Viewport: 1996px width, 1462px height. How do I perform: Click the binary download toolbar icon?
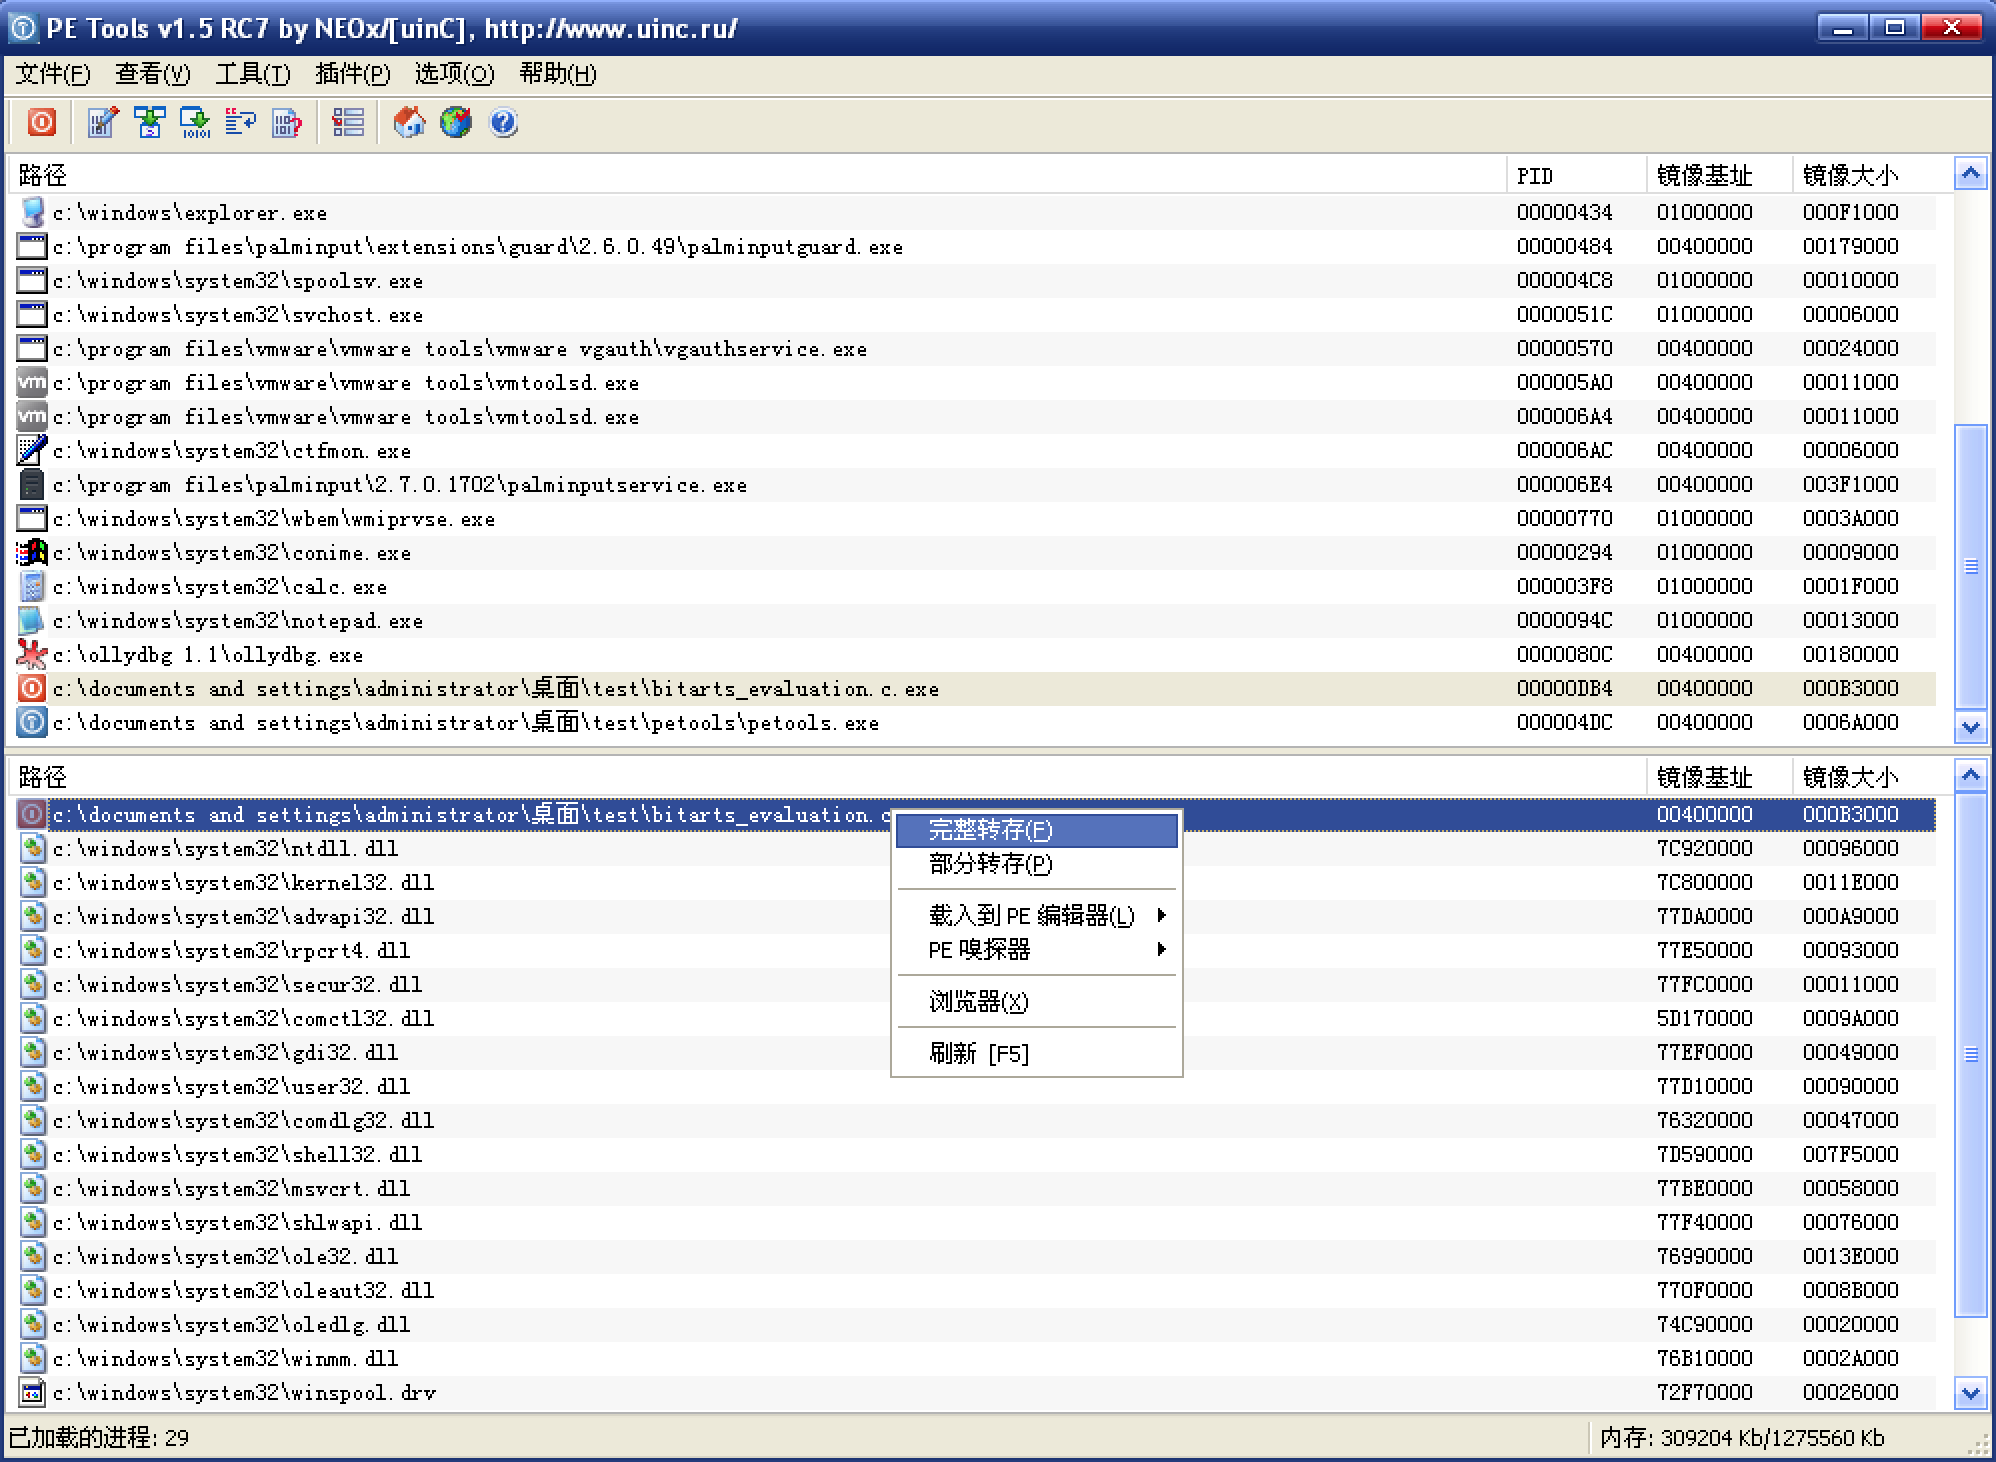coord(195,123)
